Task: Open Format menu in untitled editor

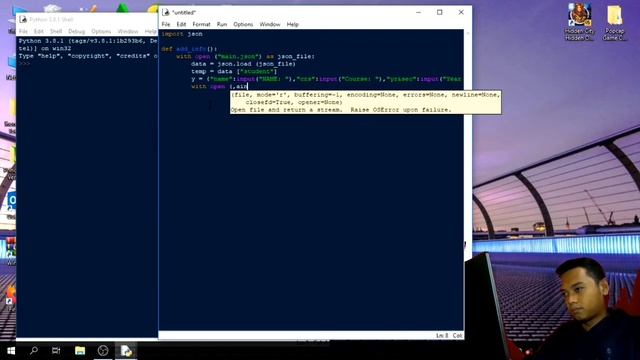Action: click(x=201, y=24)
